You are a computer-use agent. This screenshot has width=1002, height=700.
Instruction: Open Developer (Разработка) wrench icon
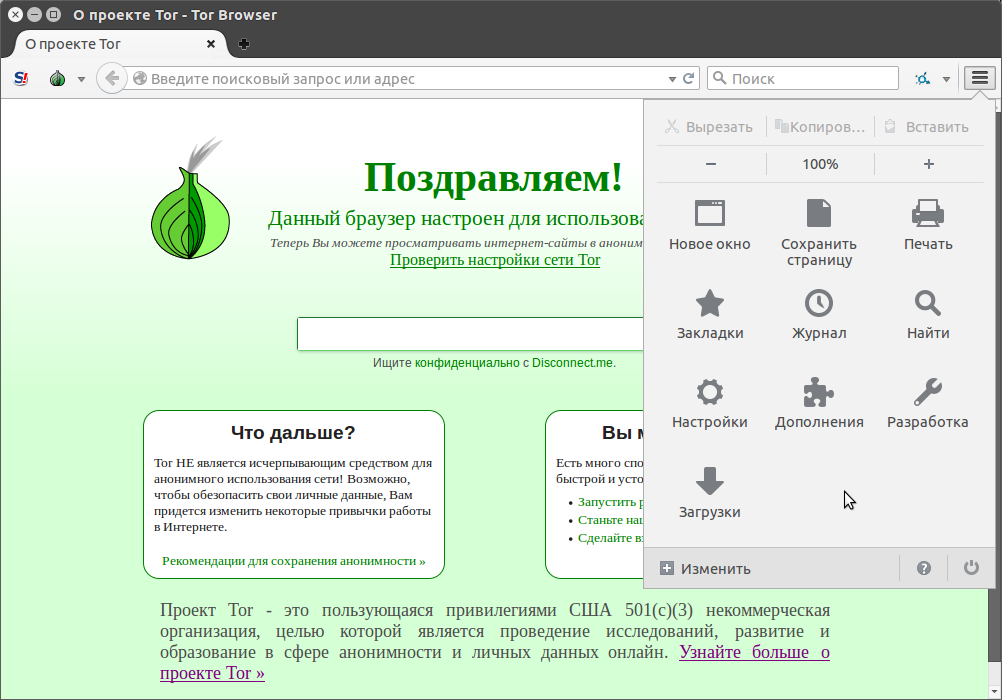point(928,392)
